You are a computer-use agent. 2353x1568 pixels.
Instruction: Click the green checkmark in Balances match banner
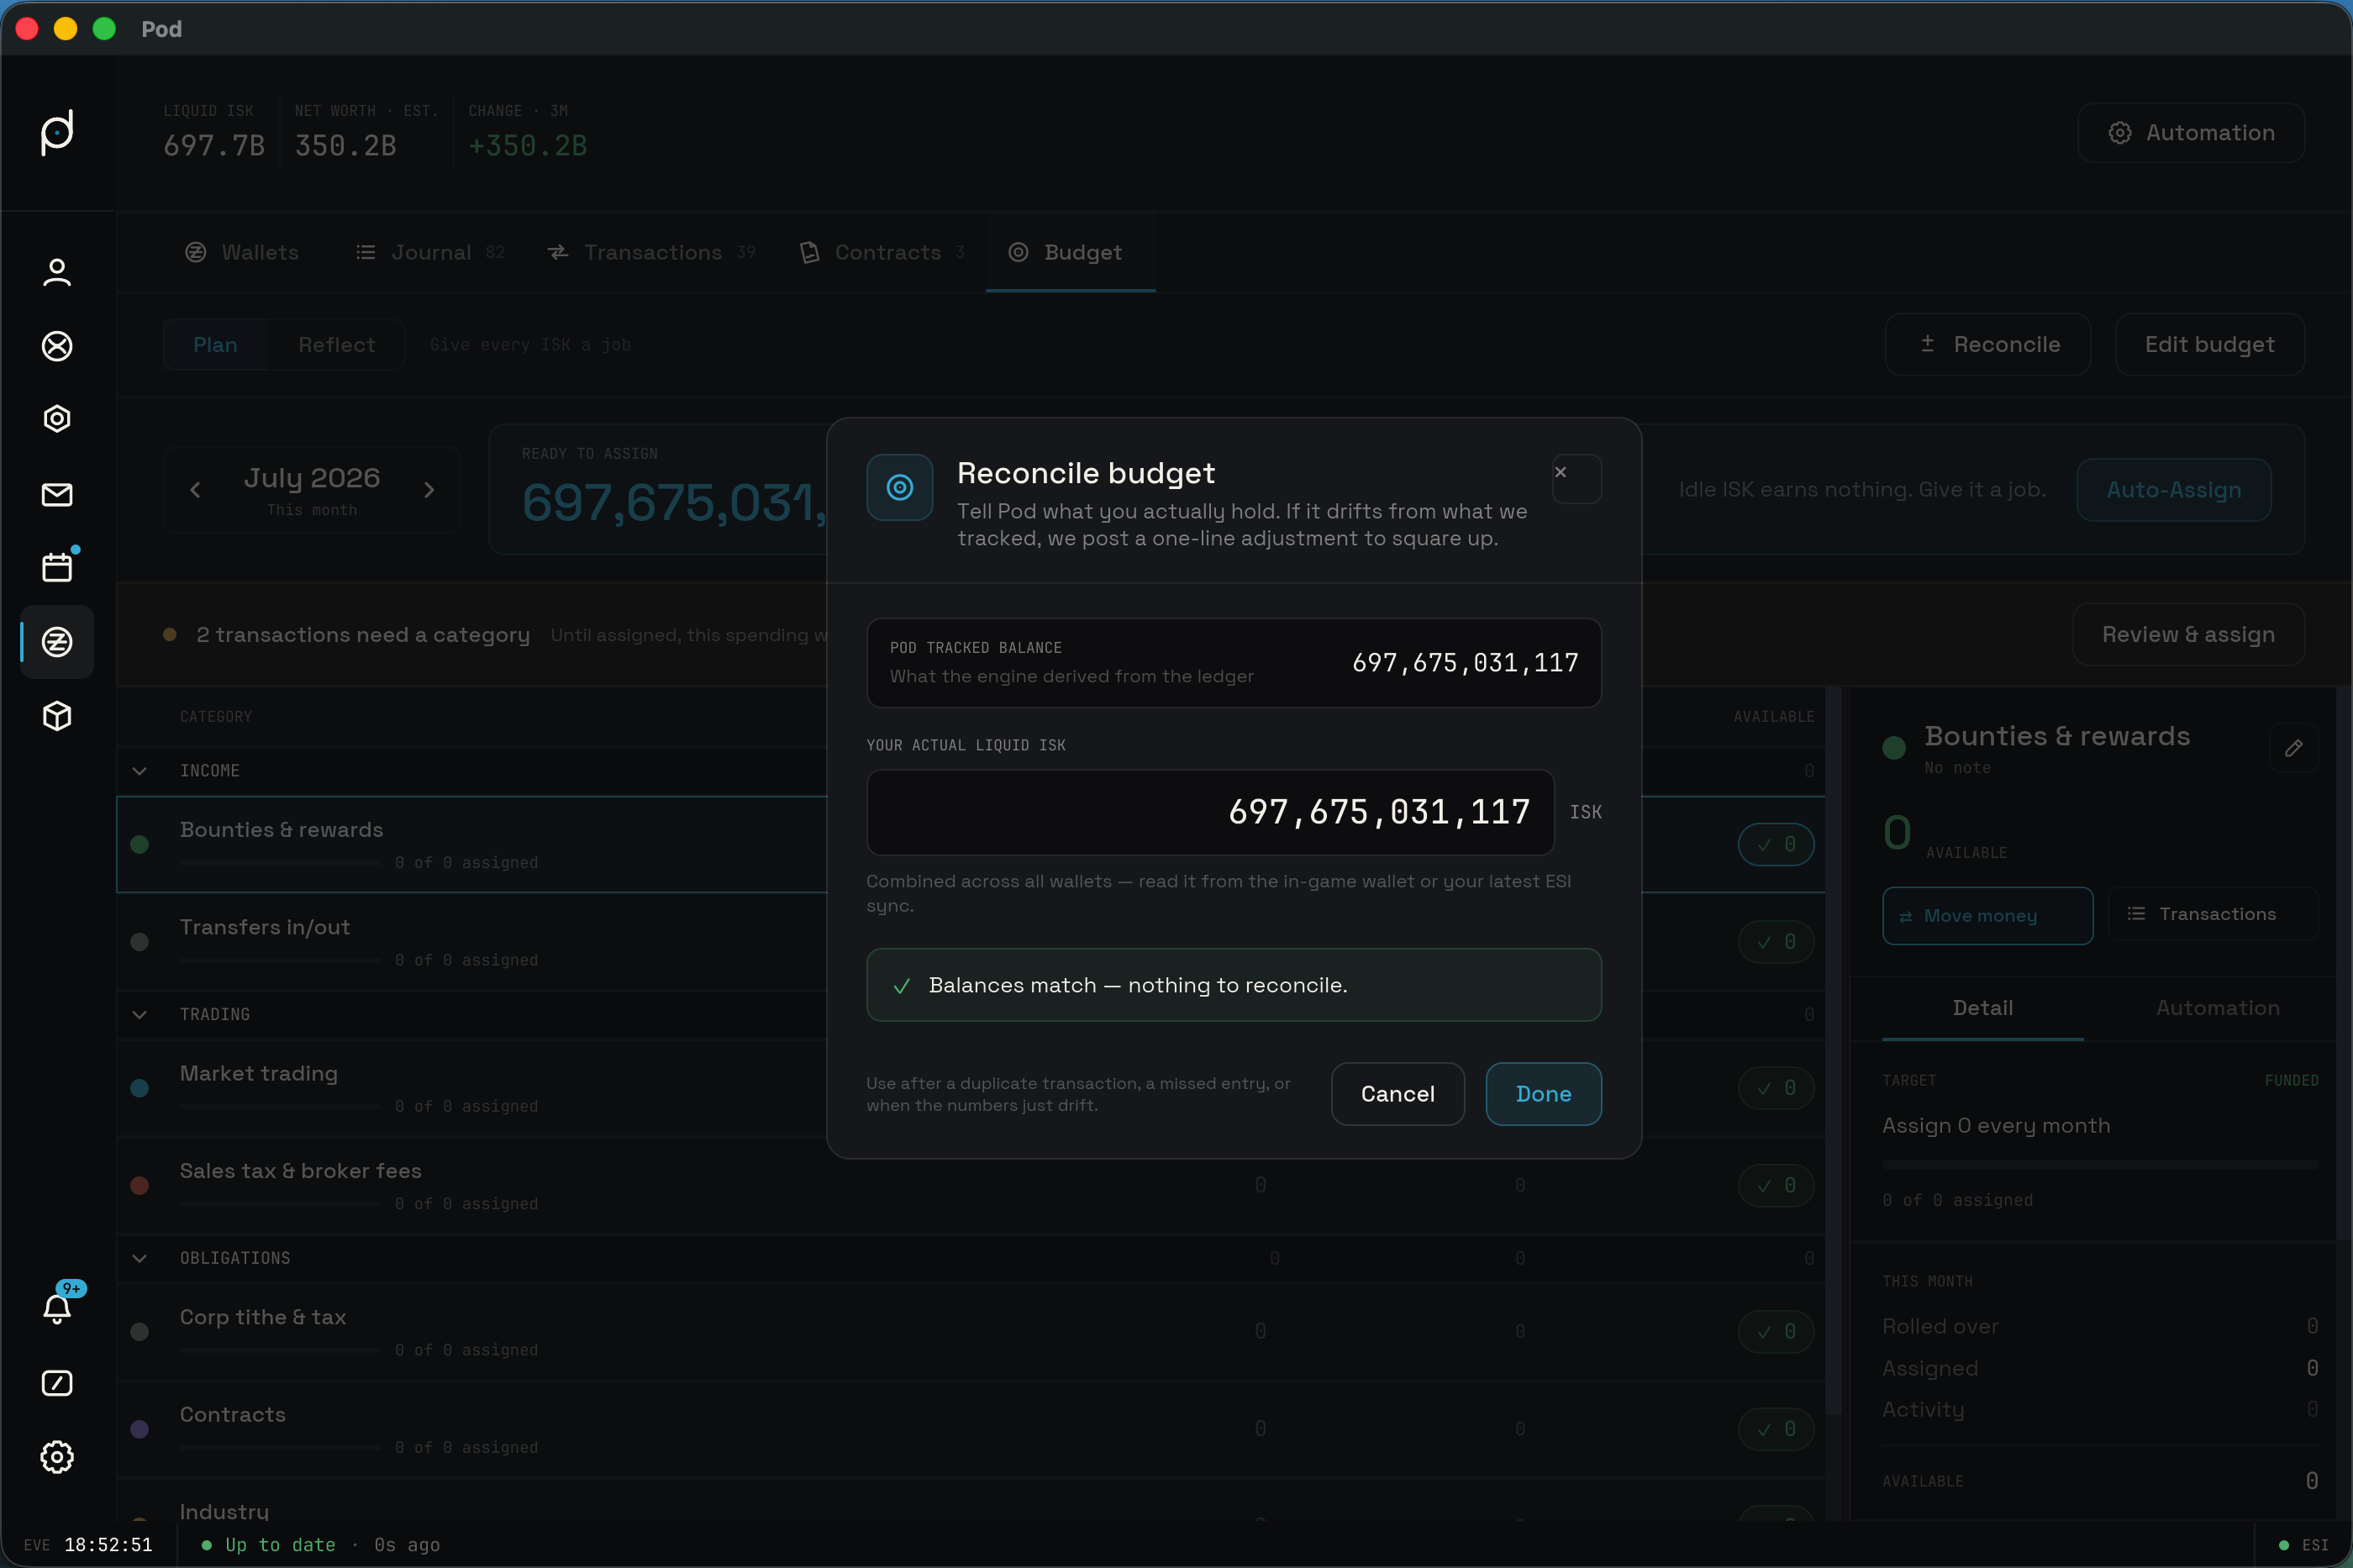[x=901, y=986]
